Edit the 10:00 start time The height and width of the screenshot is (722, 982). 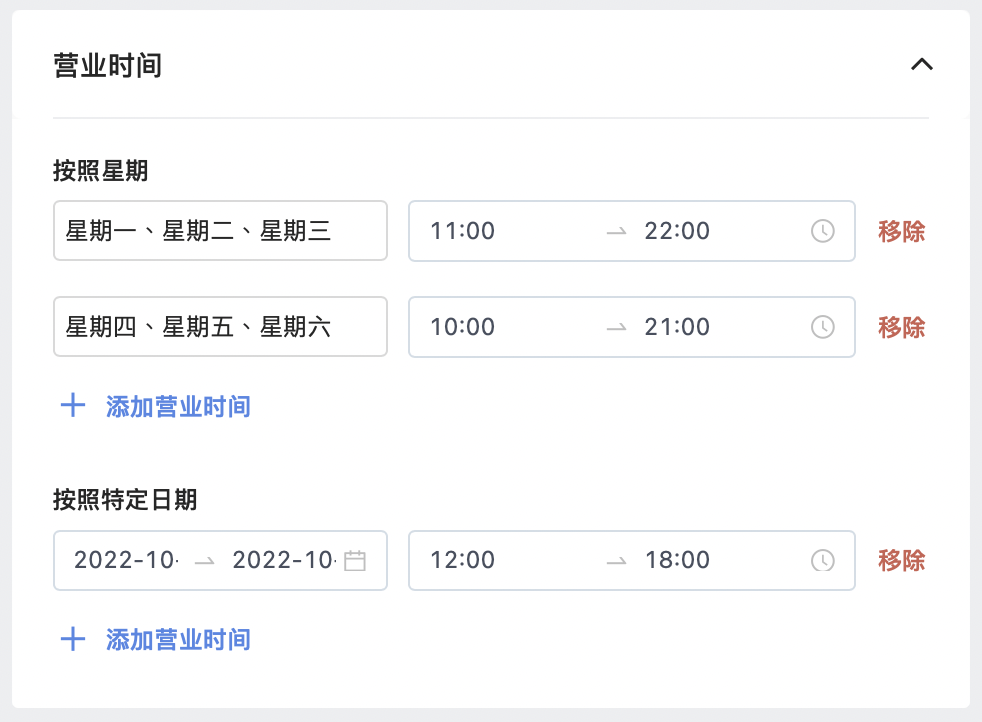pos(463,327)
